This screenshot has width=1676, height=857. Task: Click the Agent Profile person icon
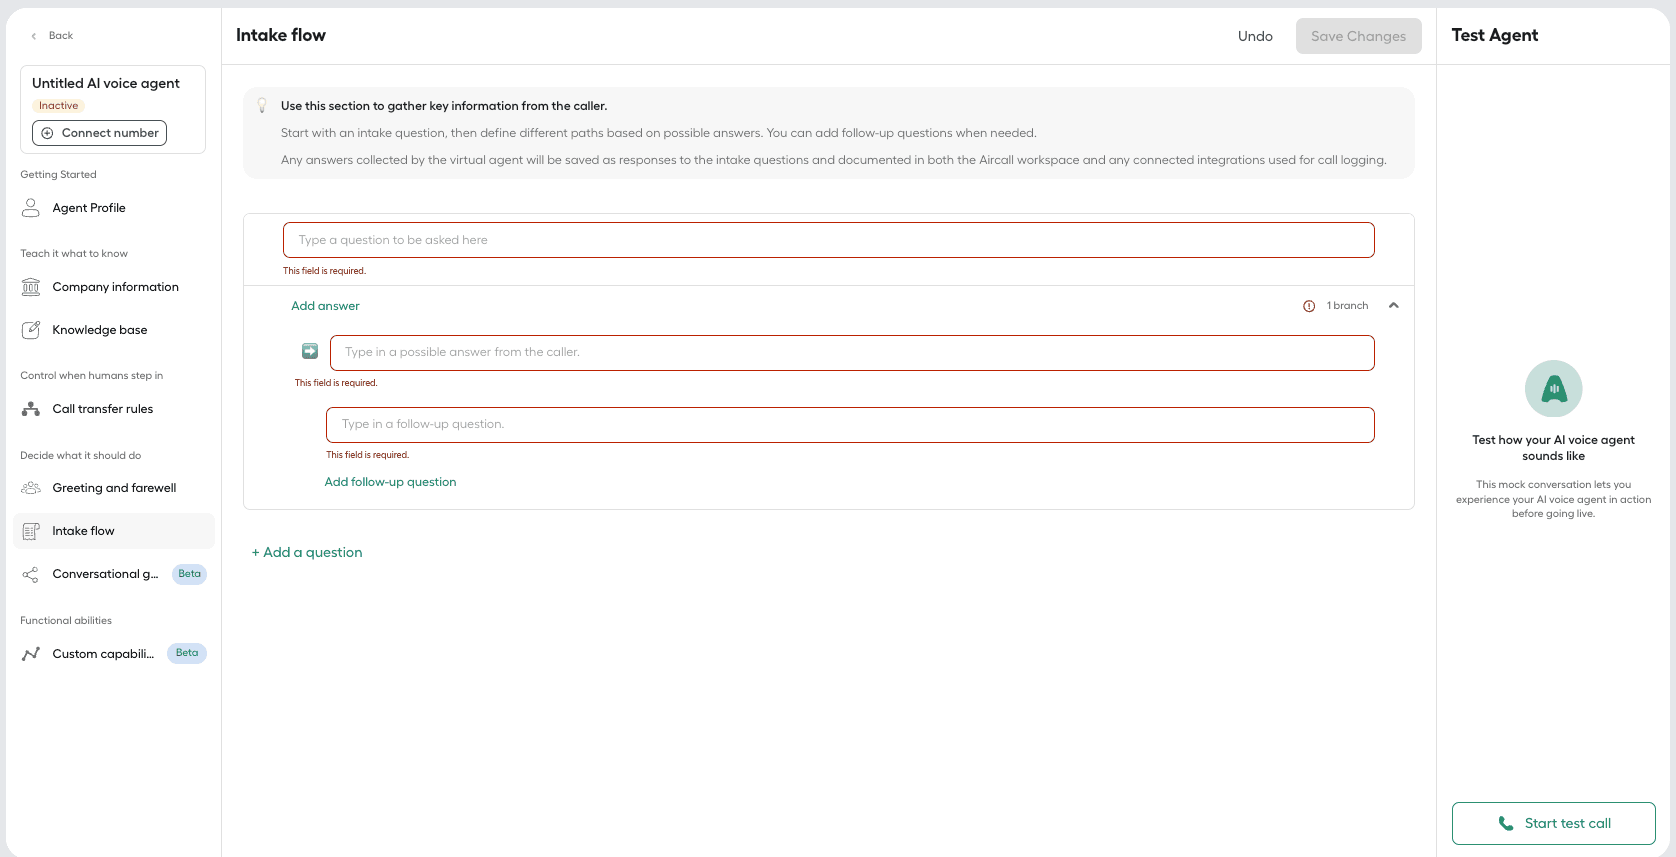31,208
